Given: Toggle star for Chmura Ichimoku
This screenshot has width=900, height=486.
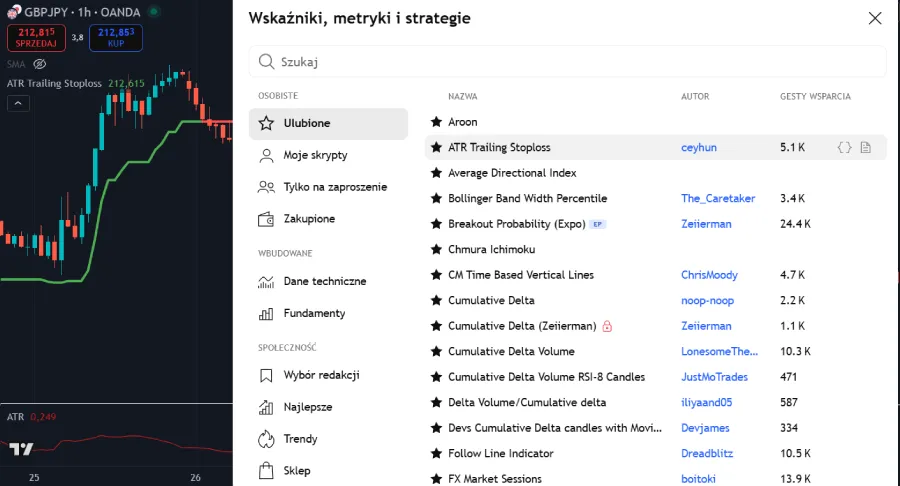Looking at the screenshot, I should [436, 249].
